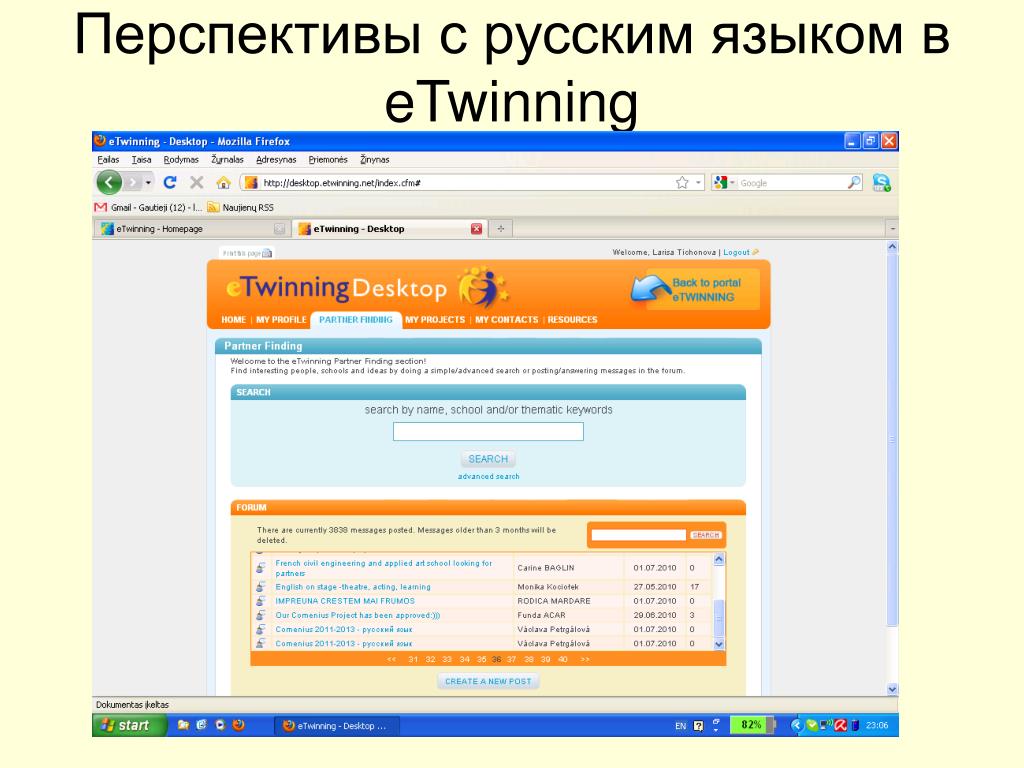
Task: Go to the Firefox Home page icon
Action: [x=223, y=182]
